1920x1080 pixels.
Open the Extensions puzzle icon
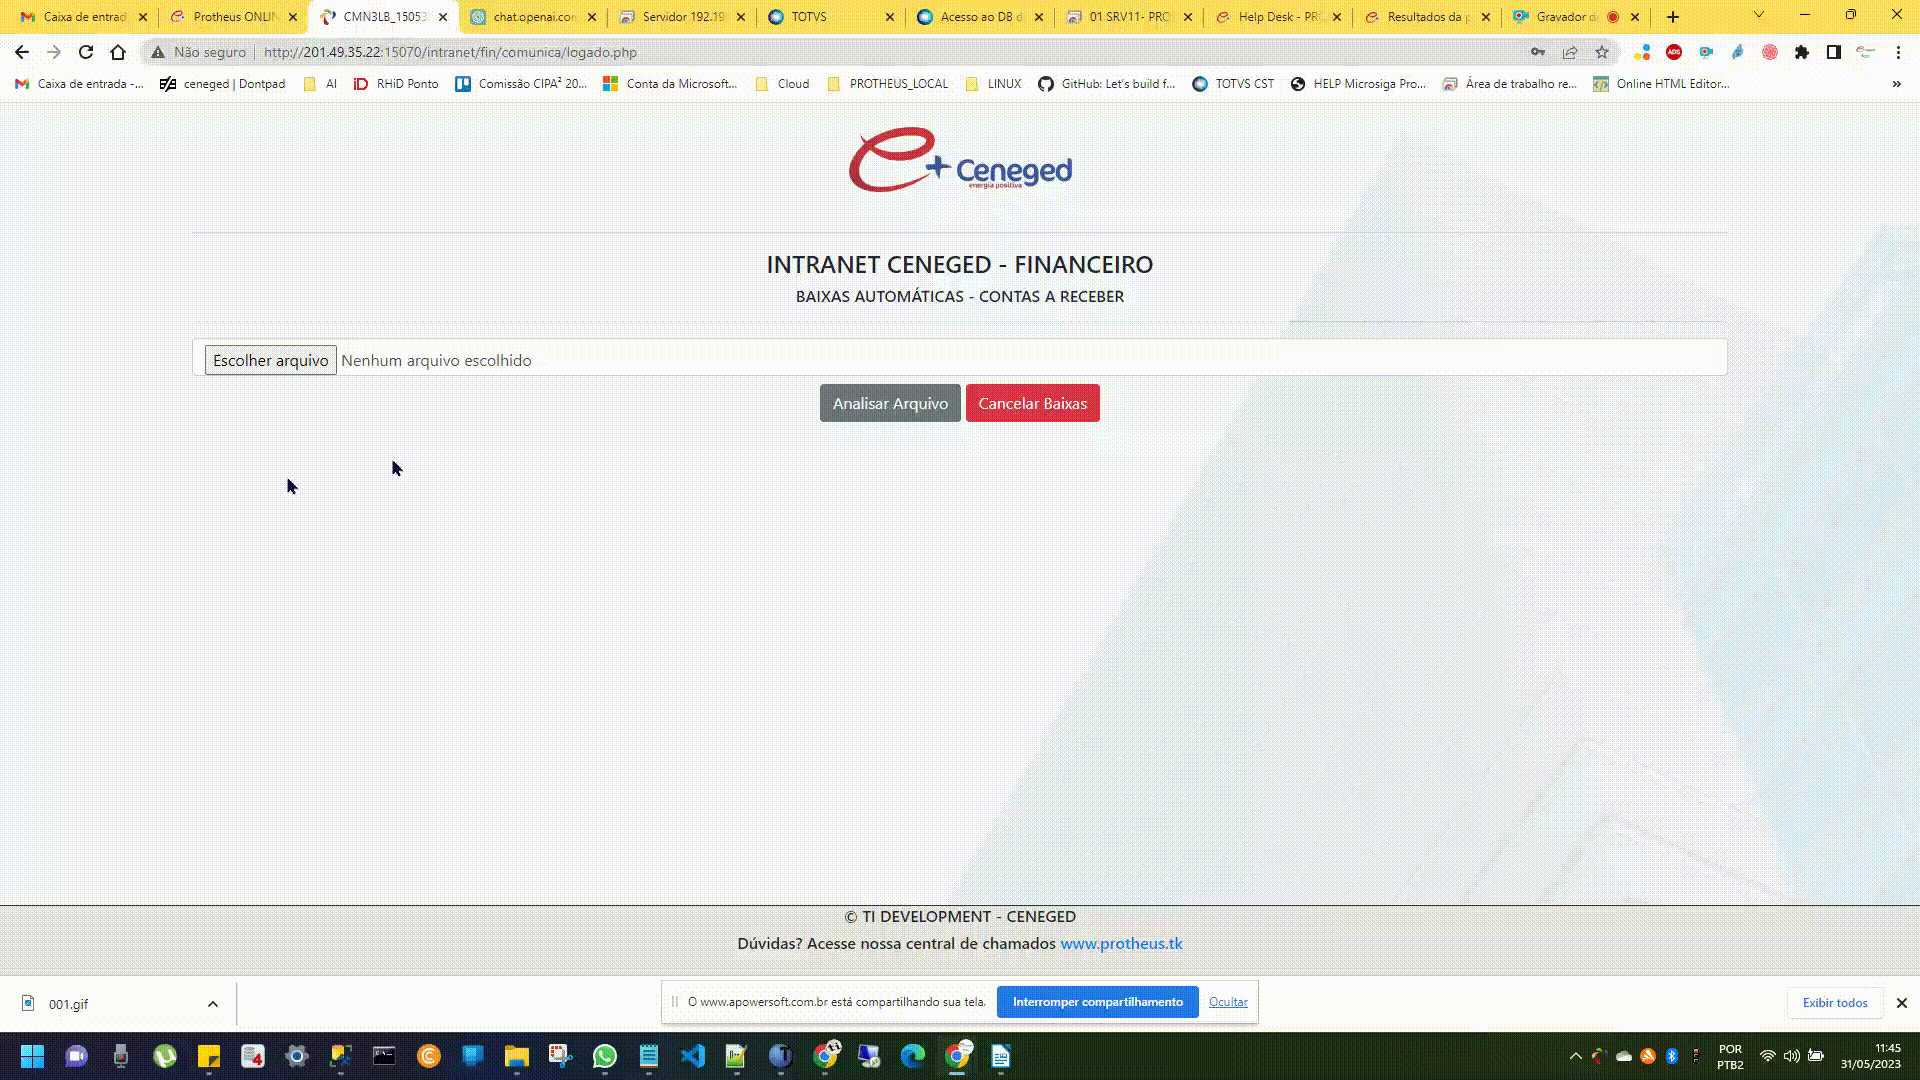tap(1801, 52)
